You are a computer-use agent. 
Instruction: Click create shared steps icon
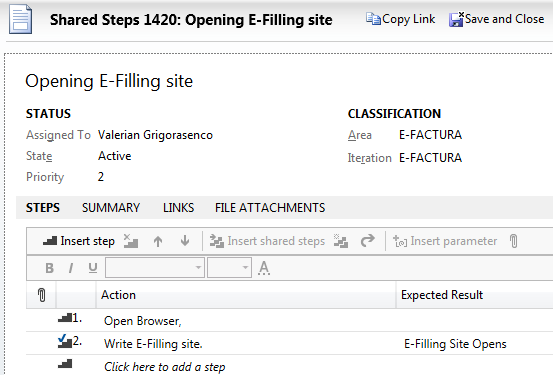[341, 241]
